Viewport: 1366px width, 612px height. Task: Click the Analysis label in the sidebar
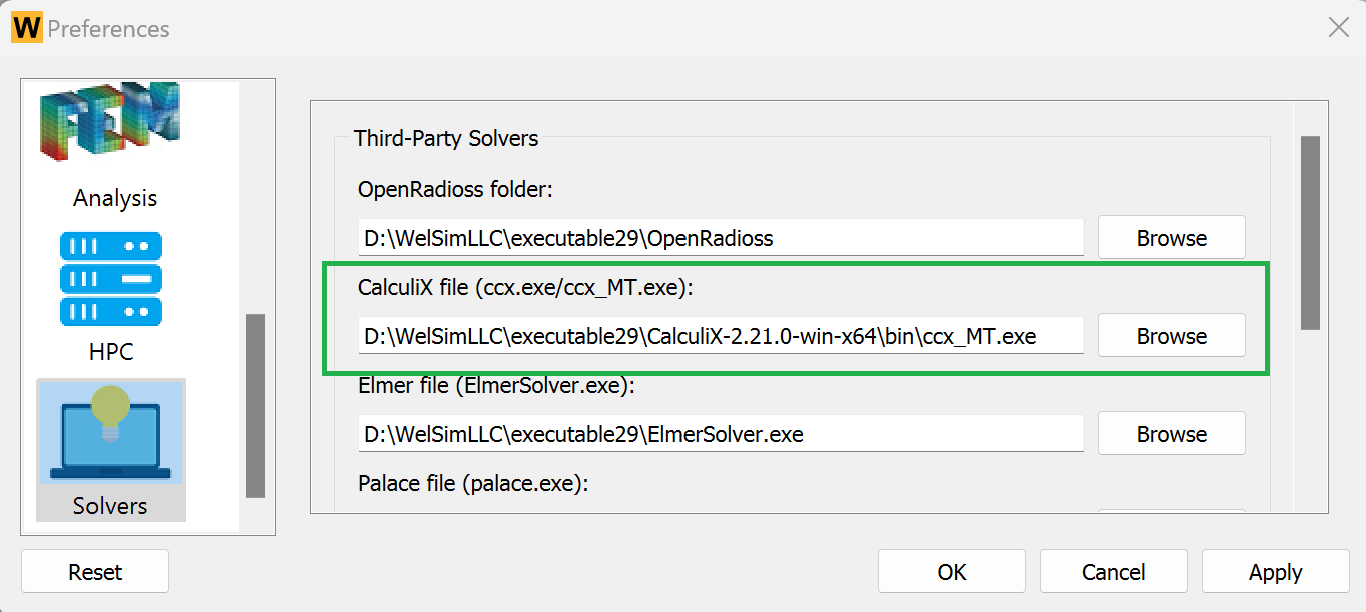114,198
